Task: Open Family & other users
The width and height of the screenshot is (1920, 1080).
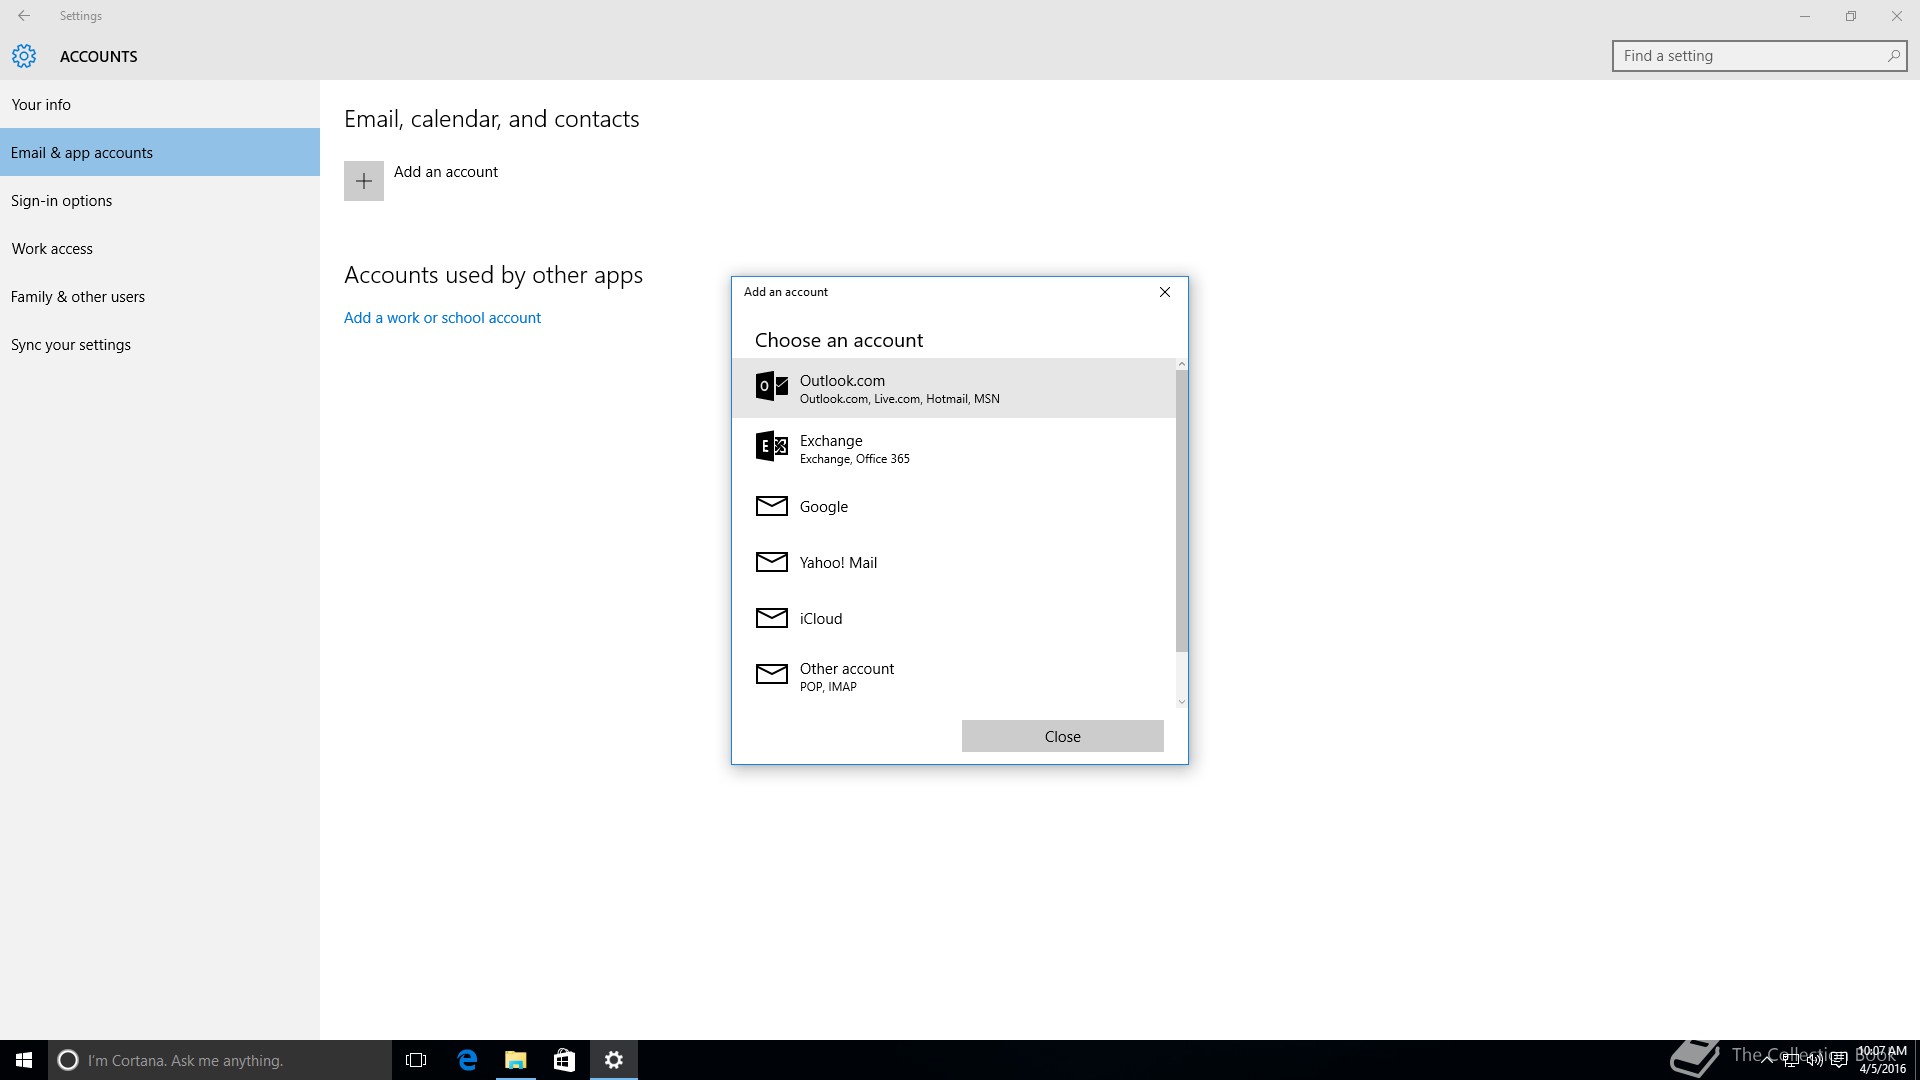Action: (x=160, y=296)
